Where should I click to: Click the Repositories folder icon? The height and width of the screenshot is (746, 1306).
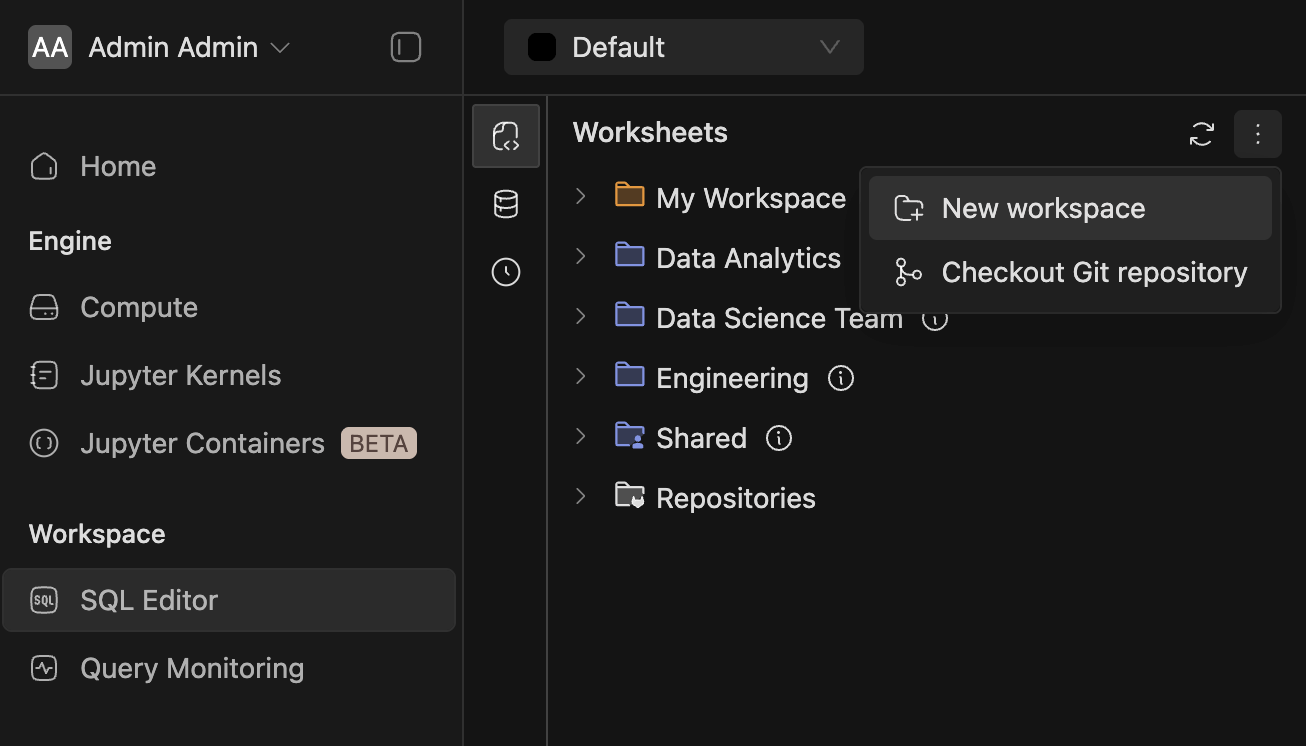630,495
